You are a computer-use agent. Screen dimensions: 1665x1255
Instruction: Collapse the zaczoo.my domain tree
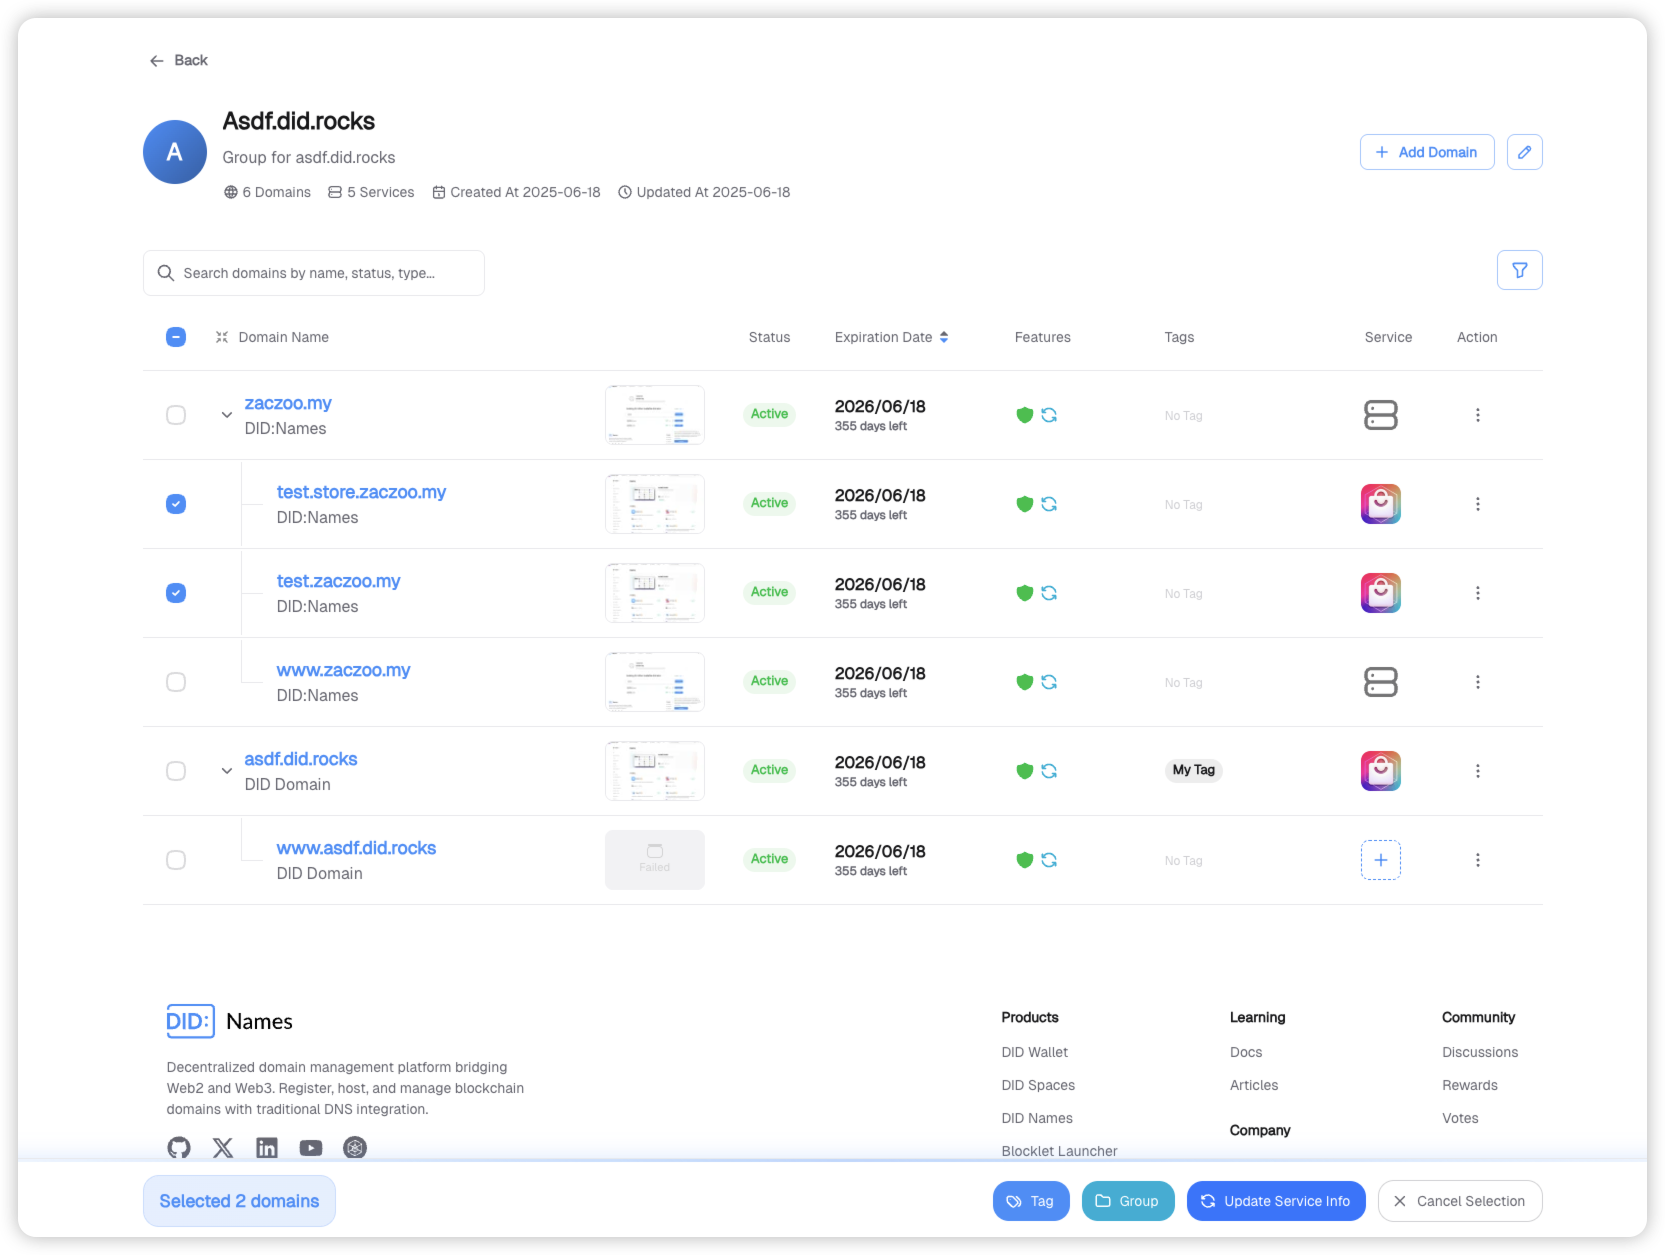pos(227,415)
